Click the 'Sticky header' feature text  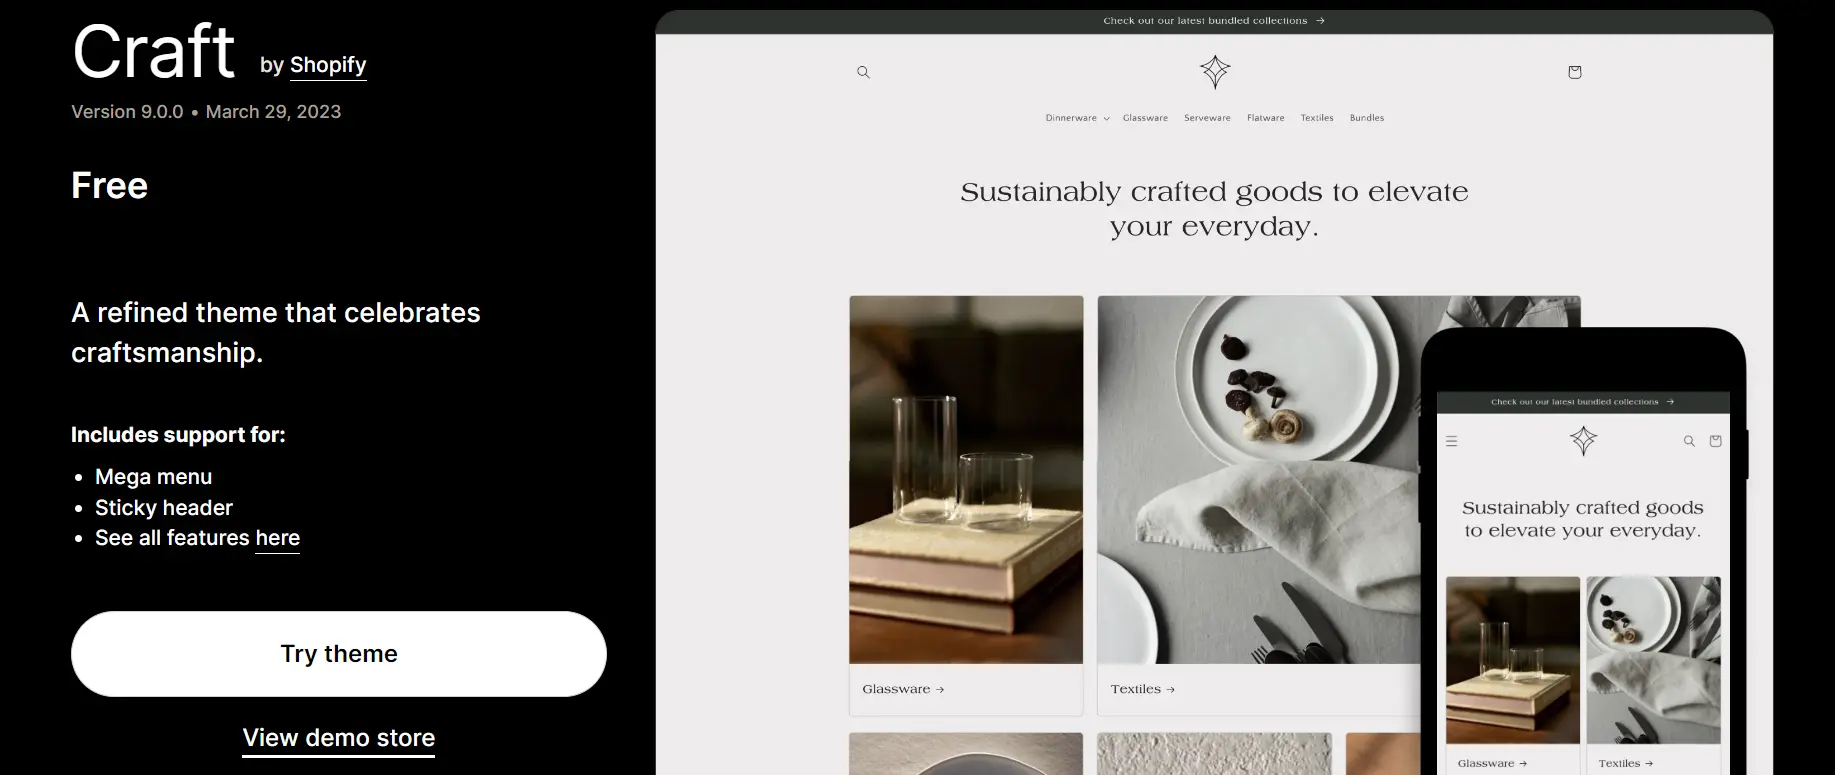pyautogui.click(x=164, y=508)
